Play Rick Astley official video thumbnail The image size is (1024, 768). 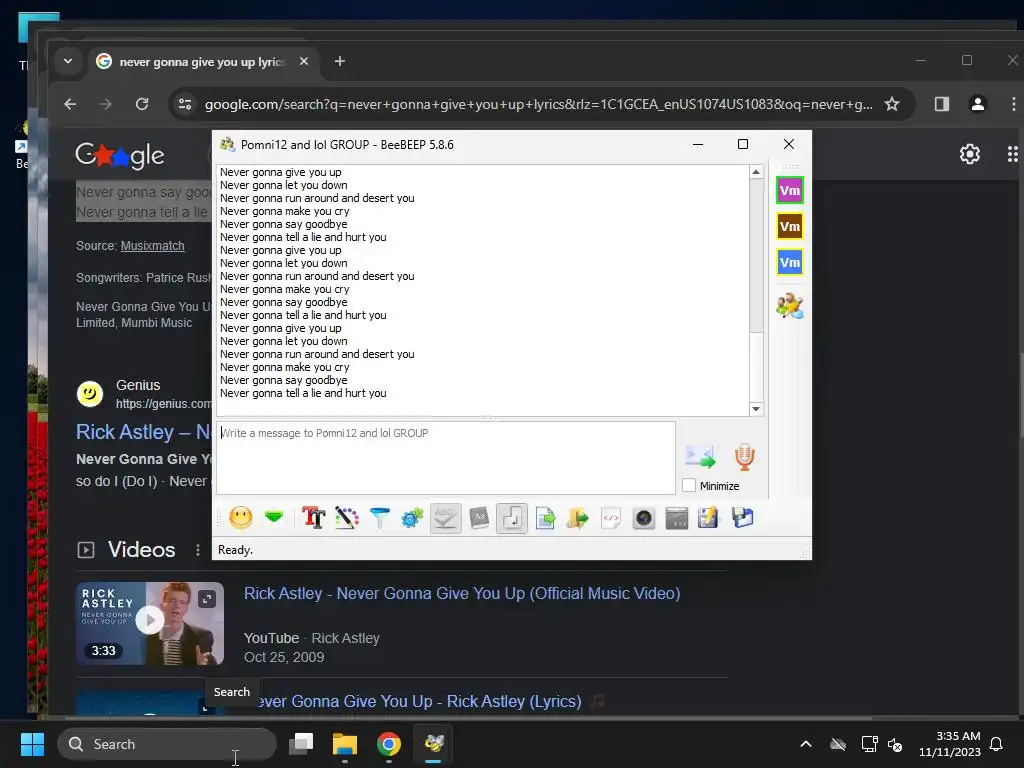[150, 624]
